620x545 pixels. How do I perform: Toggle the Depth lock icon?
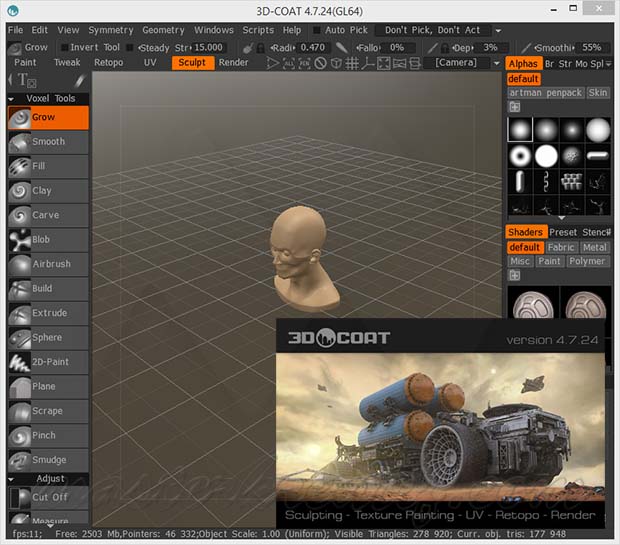[x=445, y=48]
